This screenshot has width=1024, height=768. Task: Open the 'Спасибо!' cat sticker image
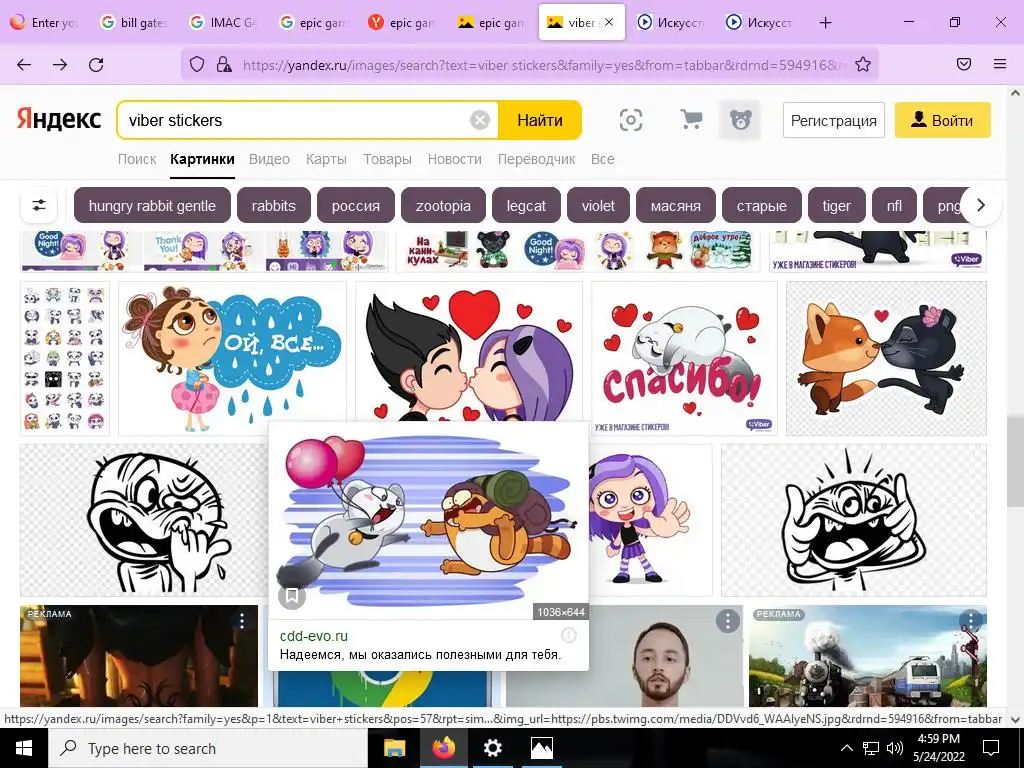tap(684, 359)
